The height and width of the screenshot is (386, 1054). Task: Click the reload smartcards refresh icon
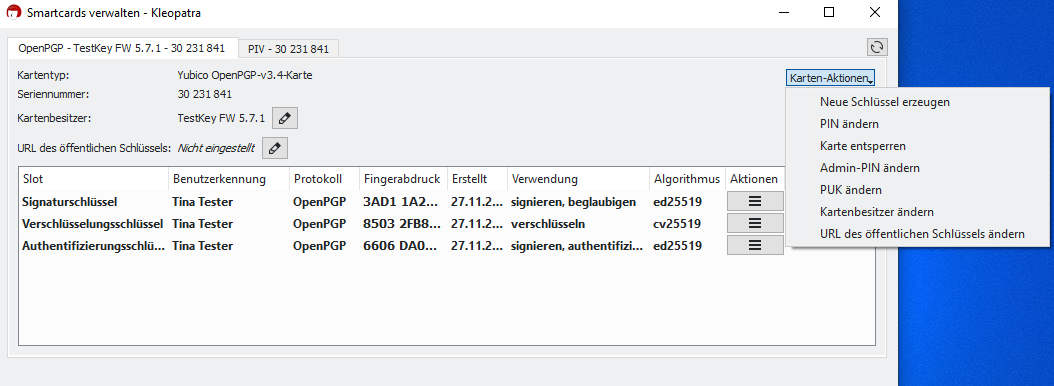(877, 47)
